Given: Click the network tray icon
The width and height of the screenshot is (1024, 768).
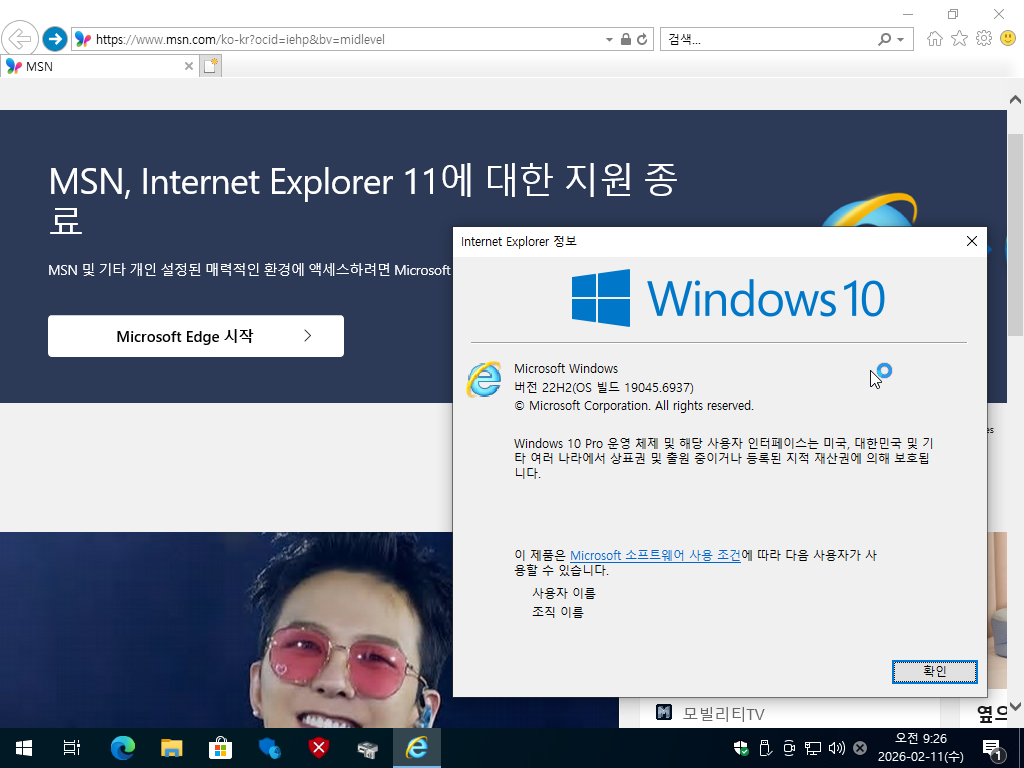Looking at the screenshot, I should tap(812, 748).
